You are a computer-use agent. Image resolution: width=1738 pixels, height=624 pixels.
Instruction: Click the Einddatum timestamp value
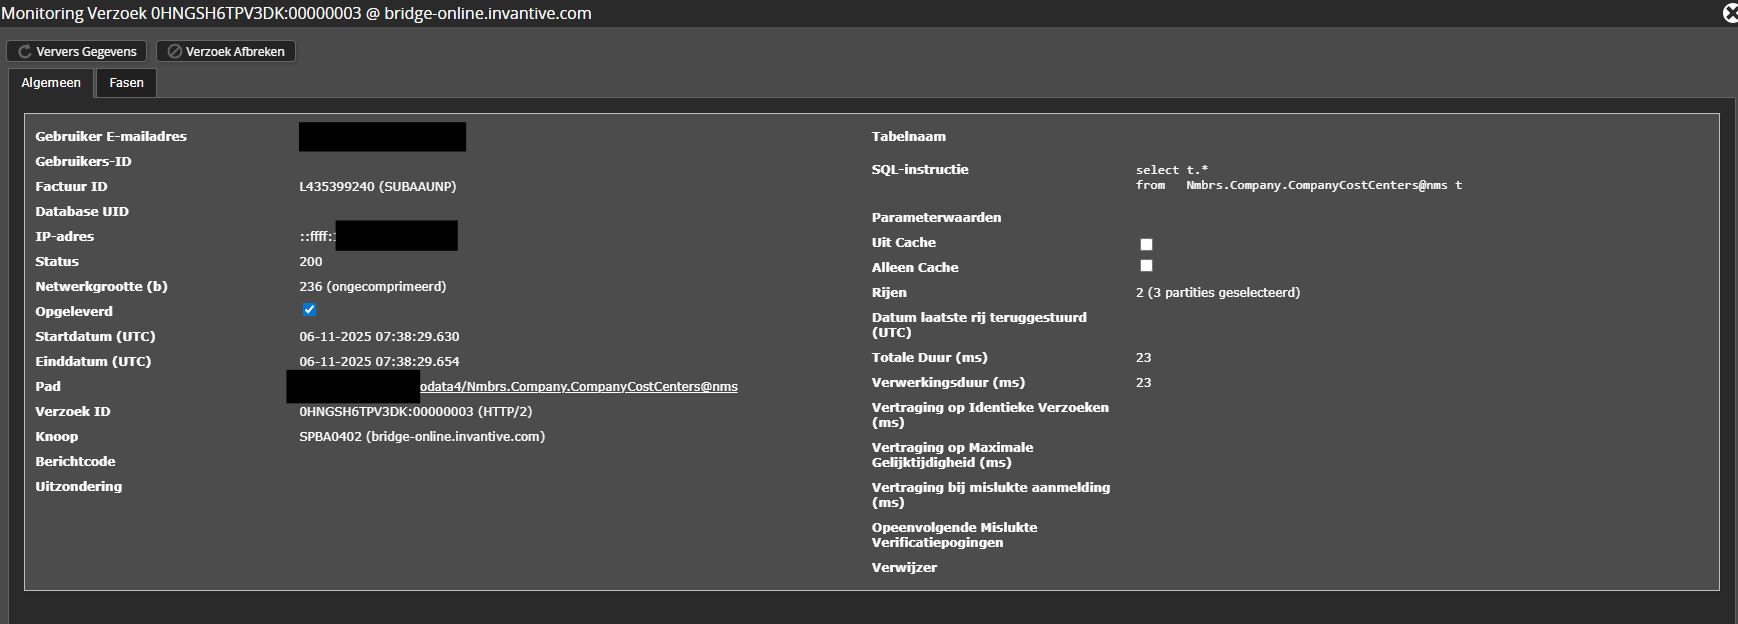379,362
